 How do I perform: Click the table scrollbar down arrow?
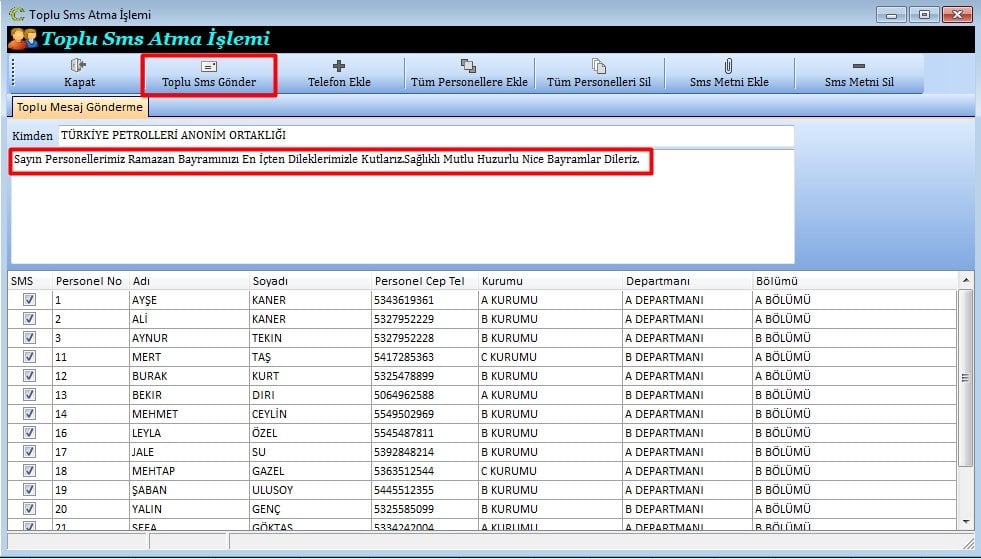[965, 521]
